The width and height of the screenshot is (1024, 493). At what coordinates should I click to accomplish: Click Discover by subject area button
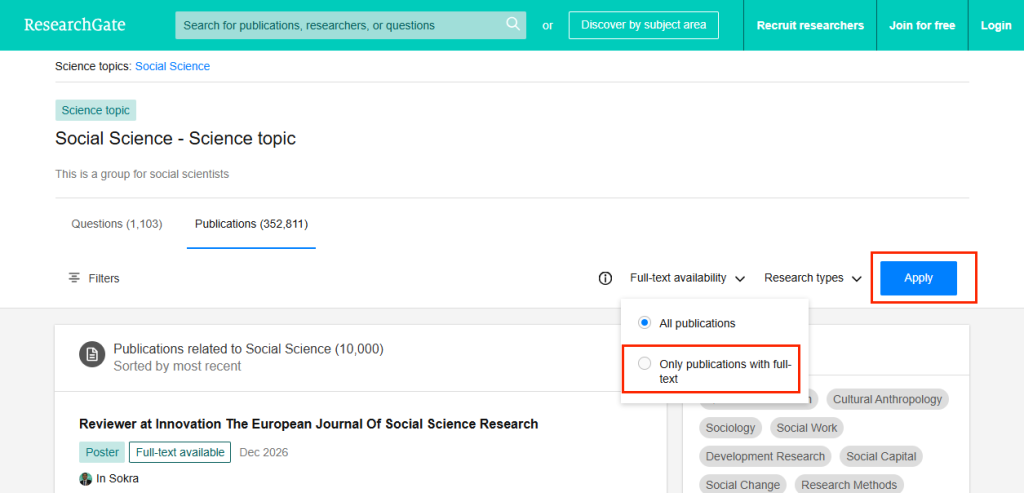pos(643,25)
